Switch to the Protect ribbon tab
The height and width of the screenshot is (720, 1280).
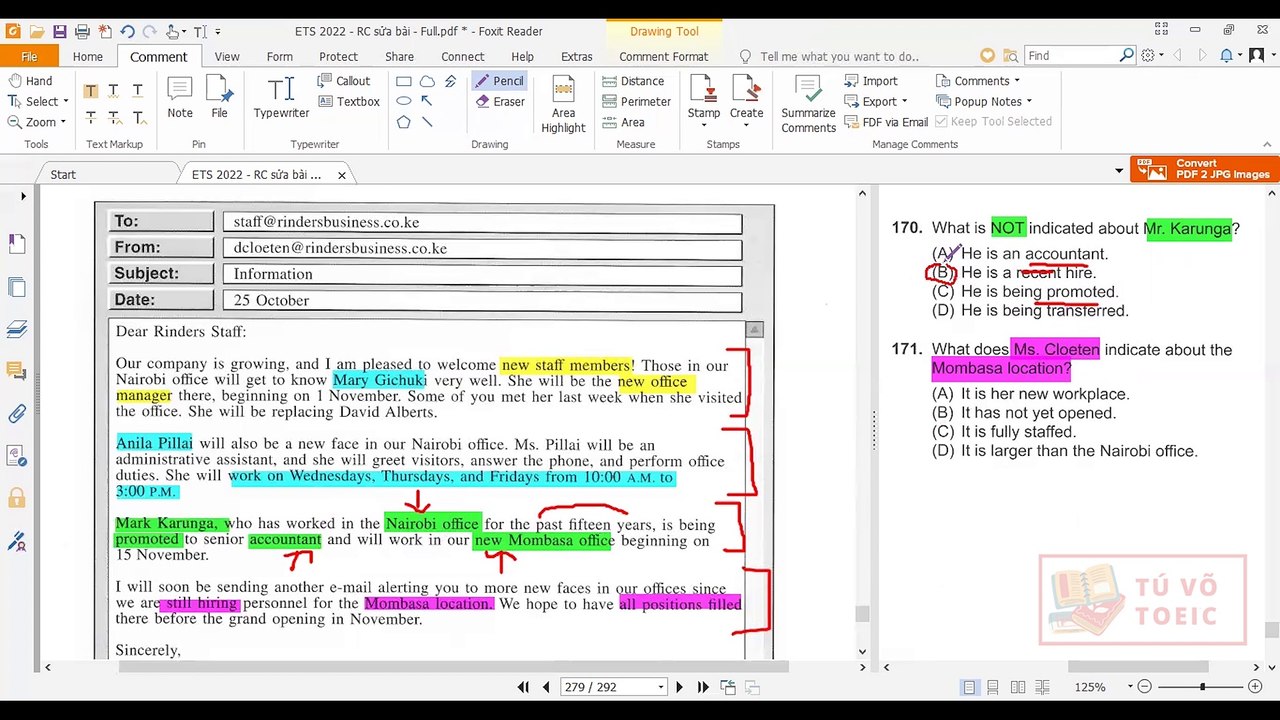338,57
